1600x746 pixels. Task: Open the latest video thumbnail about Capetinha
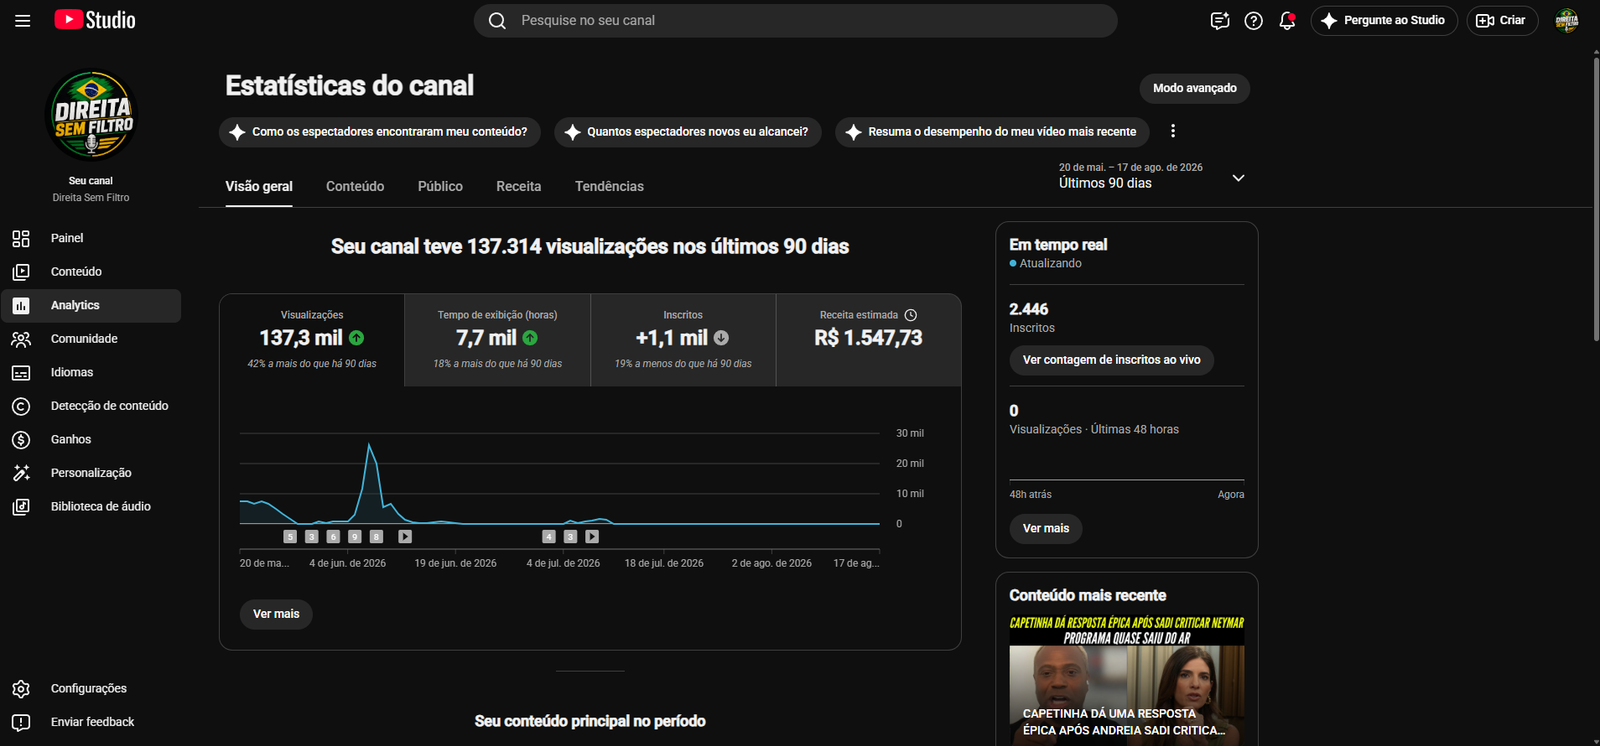point(1127,680)
